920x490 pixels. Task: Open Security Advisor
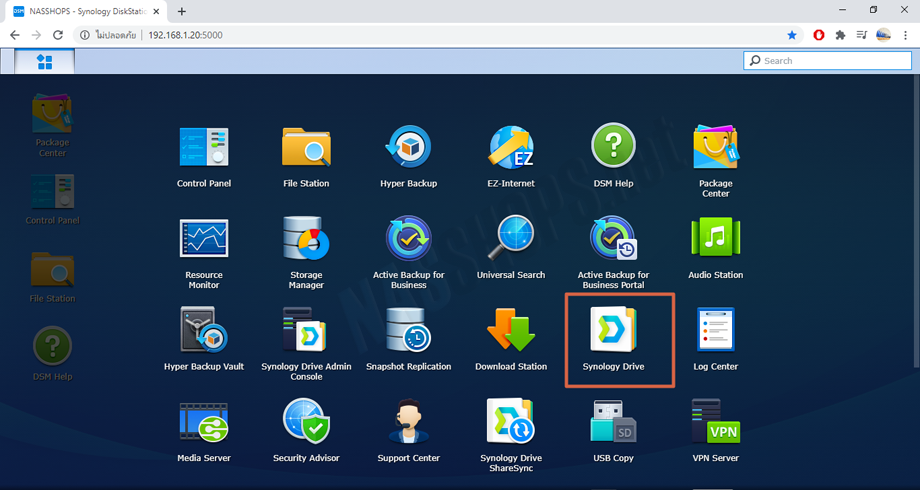coord(306,431)
